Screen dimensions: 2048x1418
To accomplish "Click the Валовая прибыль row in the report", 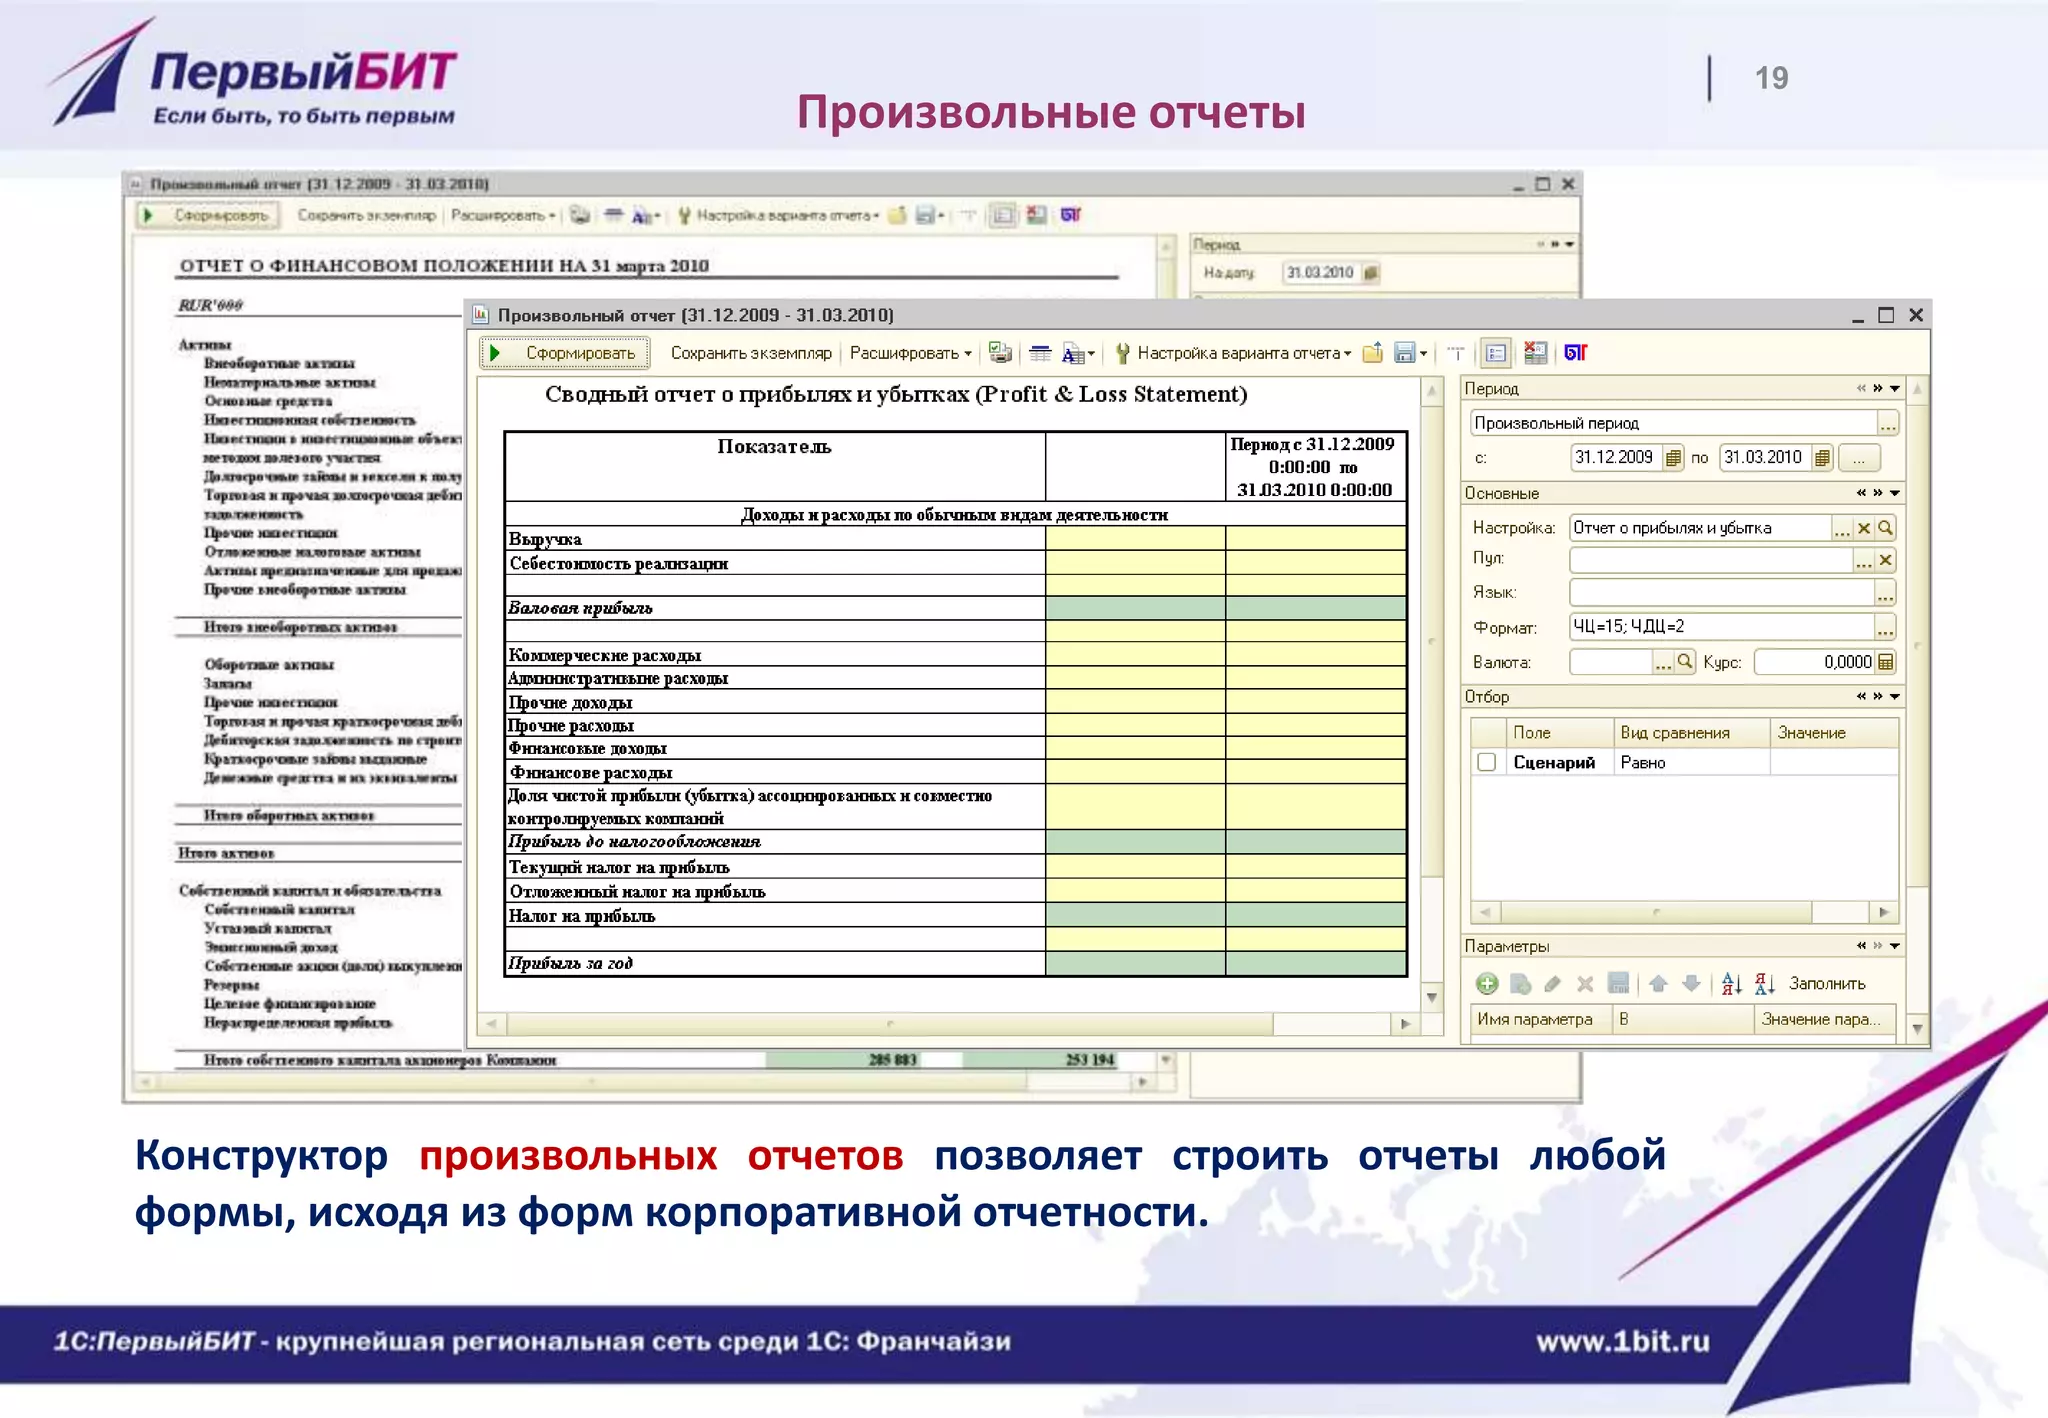I will click(955, 608).
